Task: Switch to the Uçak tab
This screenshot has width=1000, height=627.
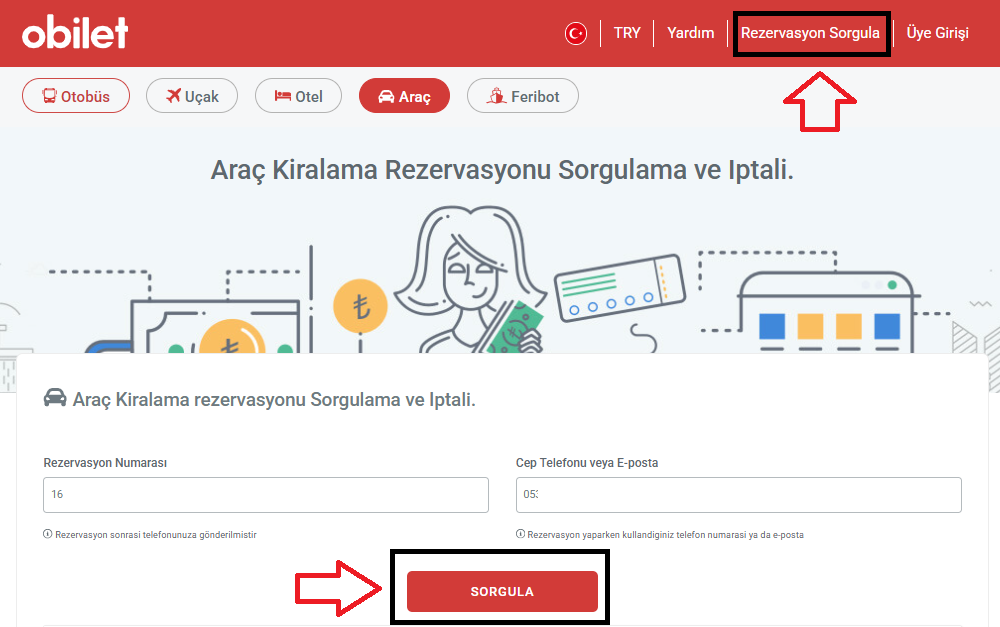Action: (192, 96)
